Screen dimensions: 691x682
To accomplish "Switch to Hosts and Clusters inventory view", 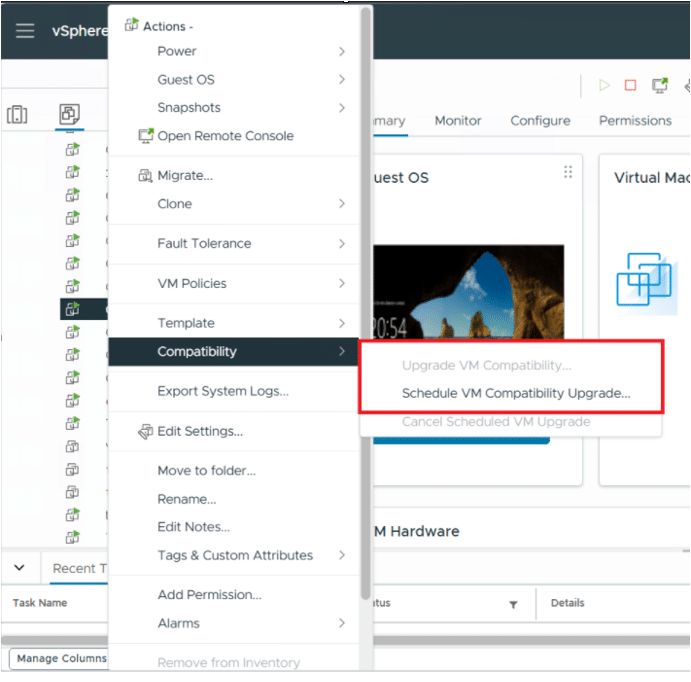I will (x=18, y=115).
